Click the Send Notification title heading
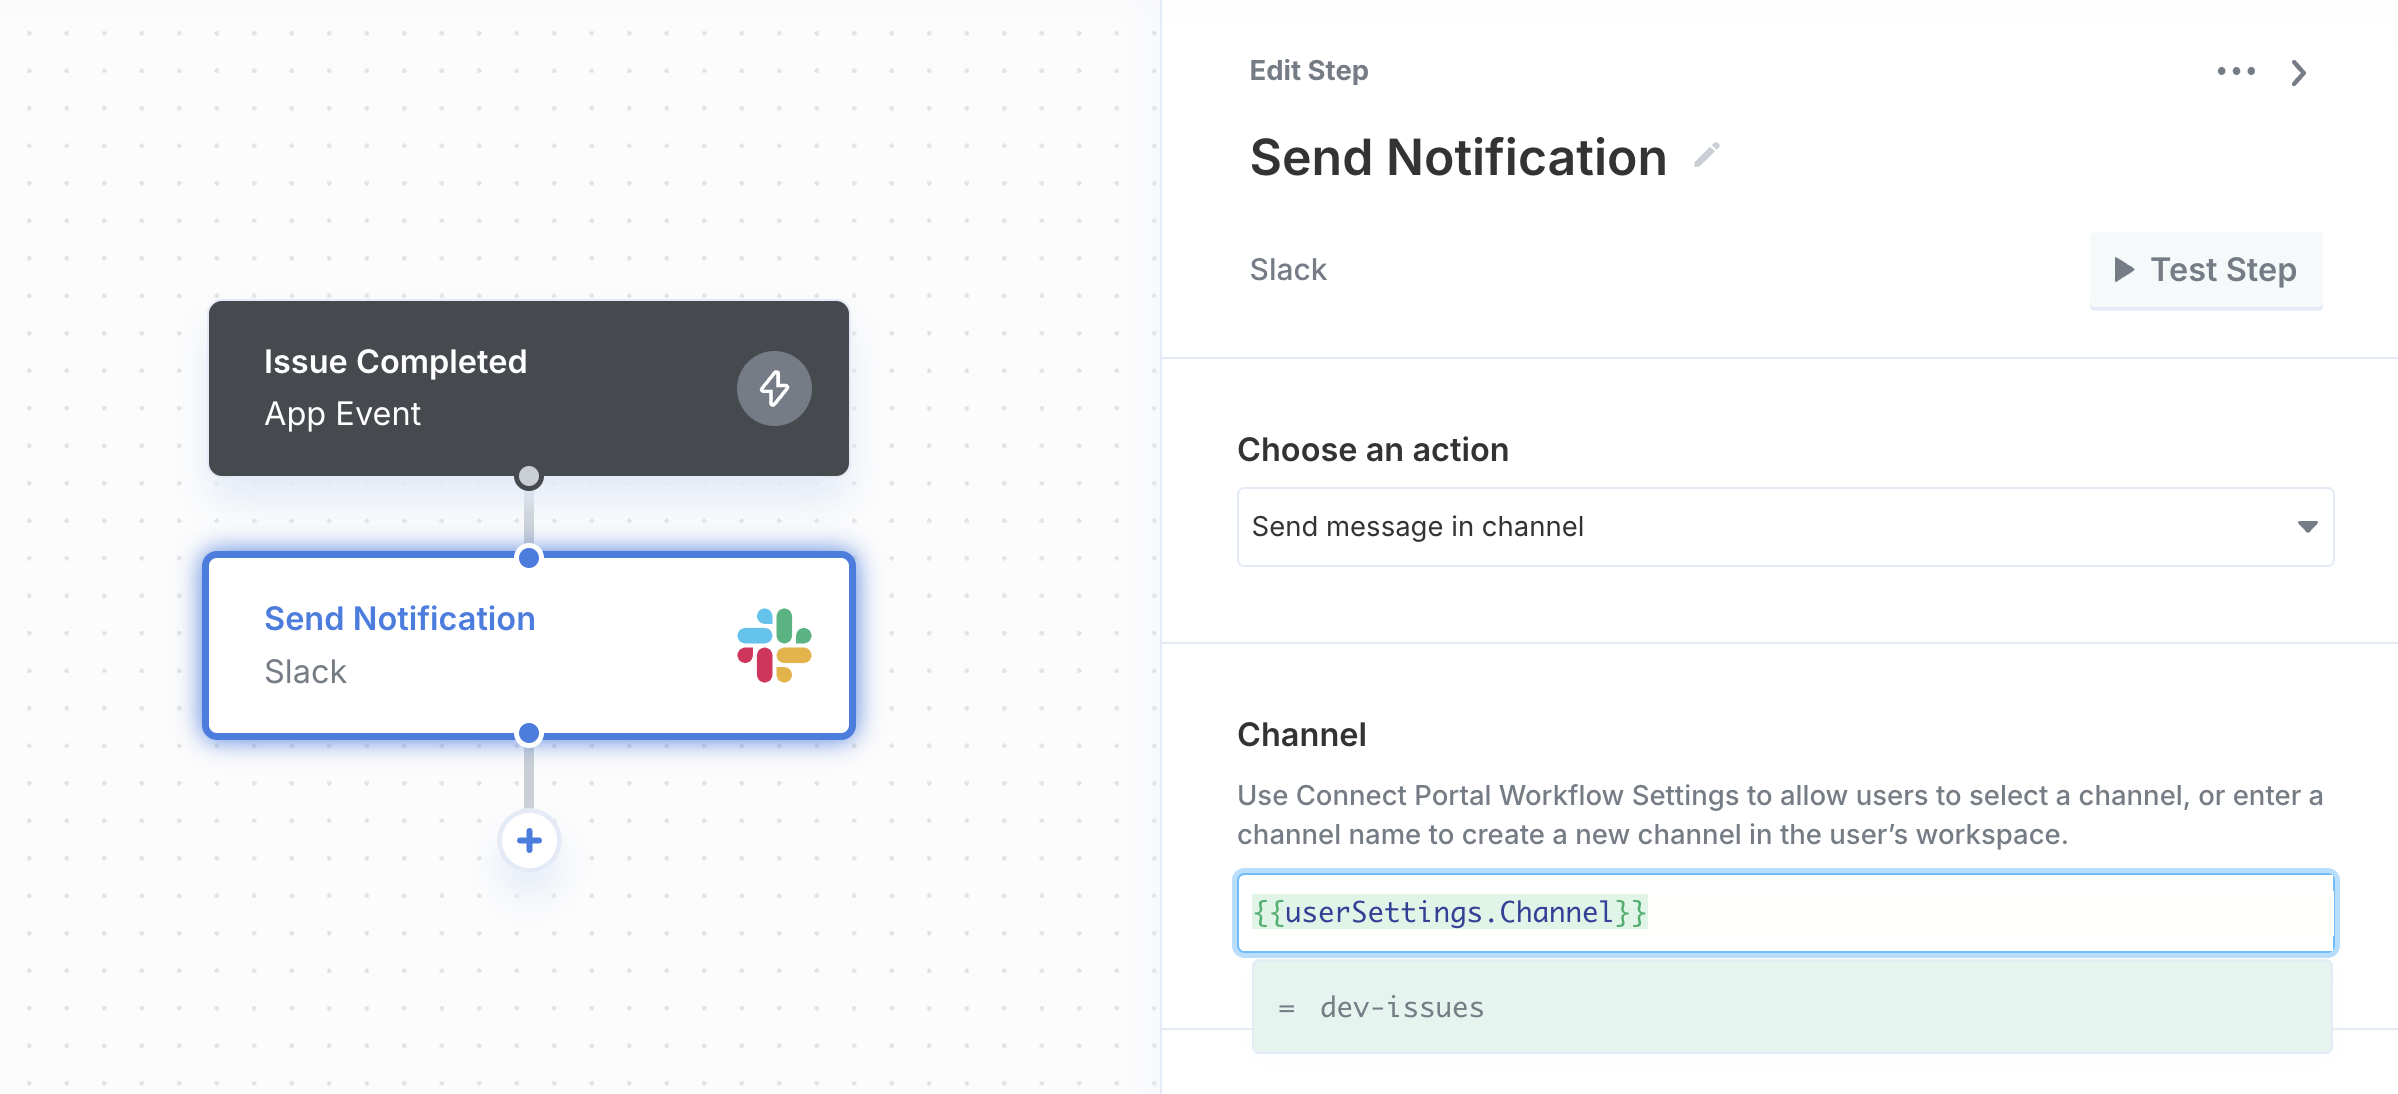Viewport: 2398px width, 1094px height. tap(1458, 157)
